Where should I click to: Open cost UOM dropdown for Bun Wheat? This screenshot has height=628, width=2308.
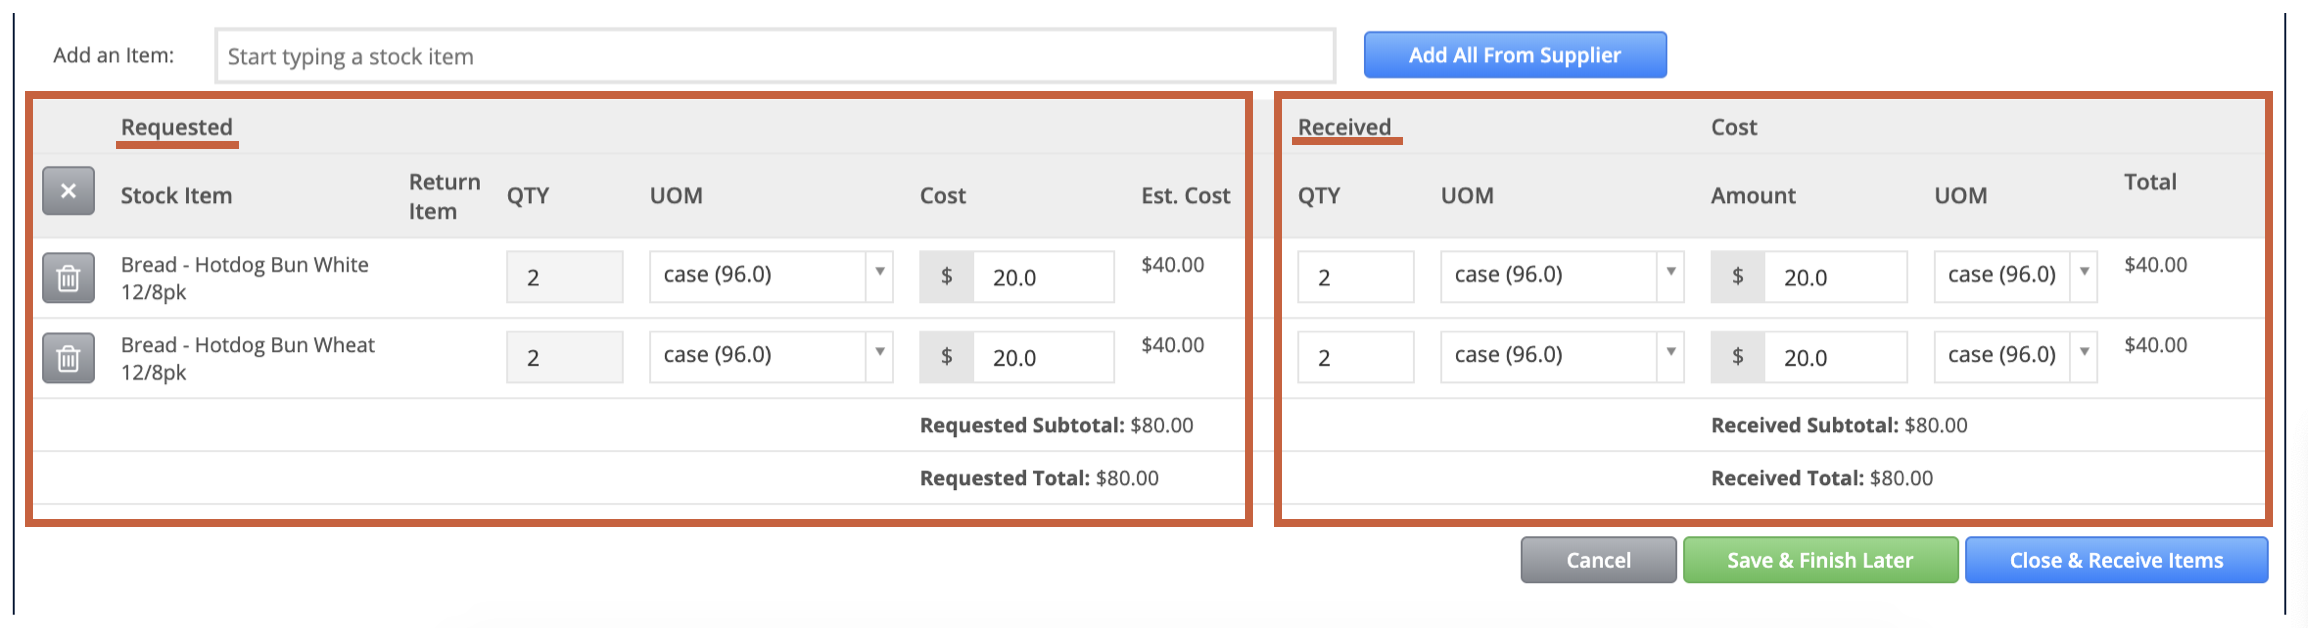[x=2015, y=356]
